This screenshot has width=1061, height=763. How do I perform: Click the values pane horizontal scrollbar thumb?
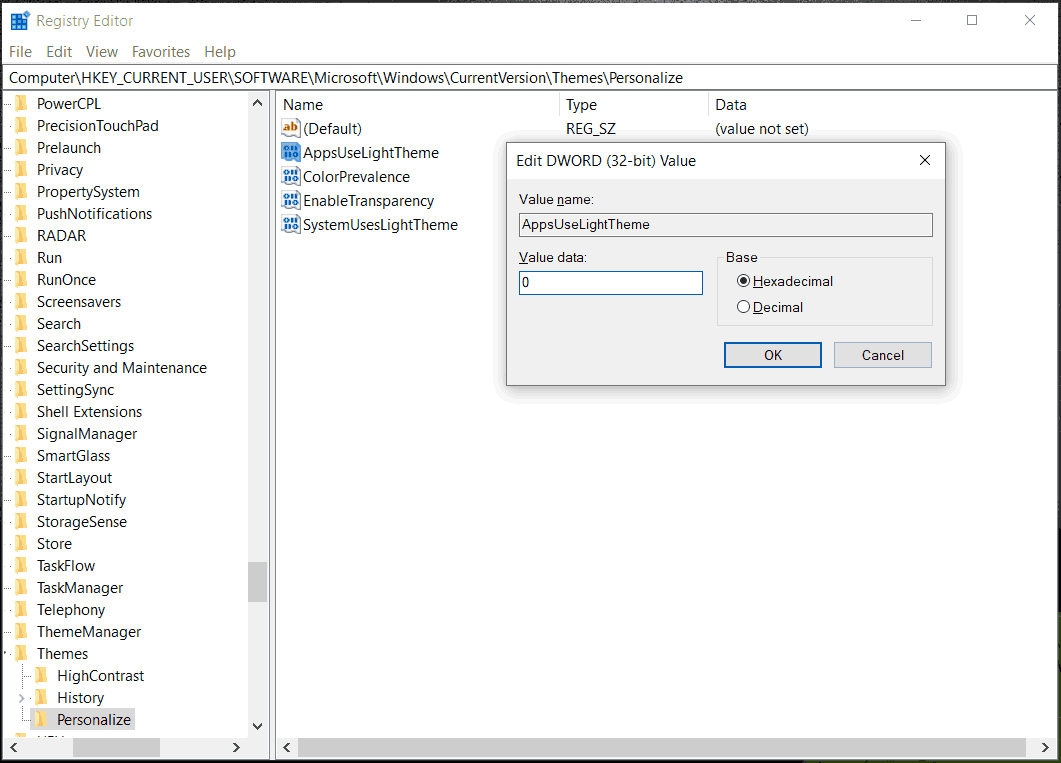pyautogui.click(x=662, y=747)
